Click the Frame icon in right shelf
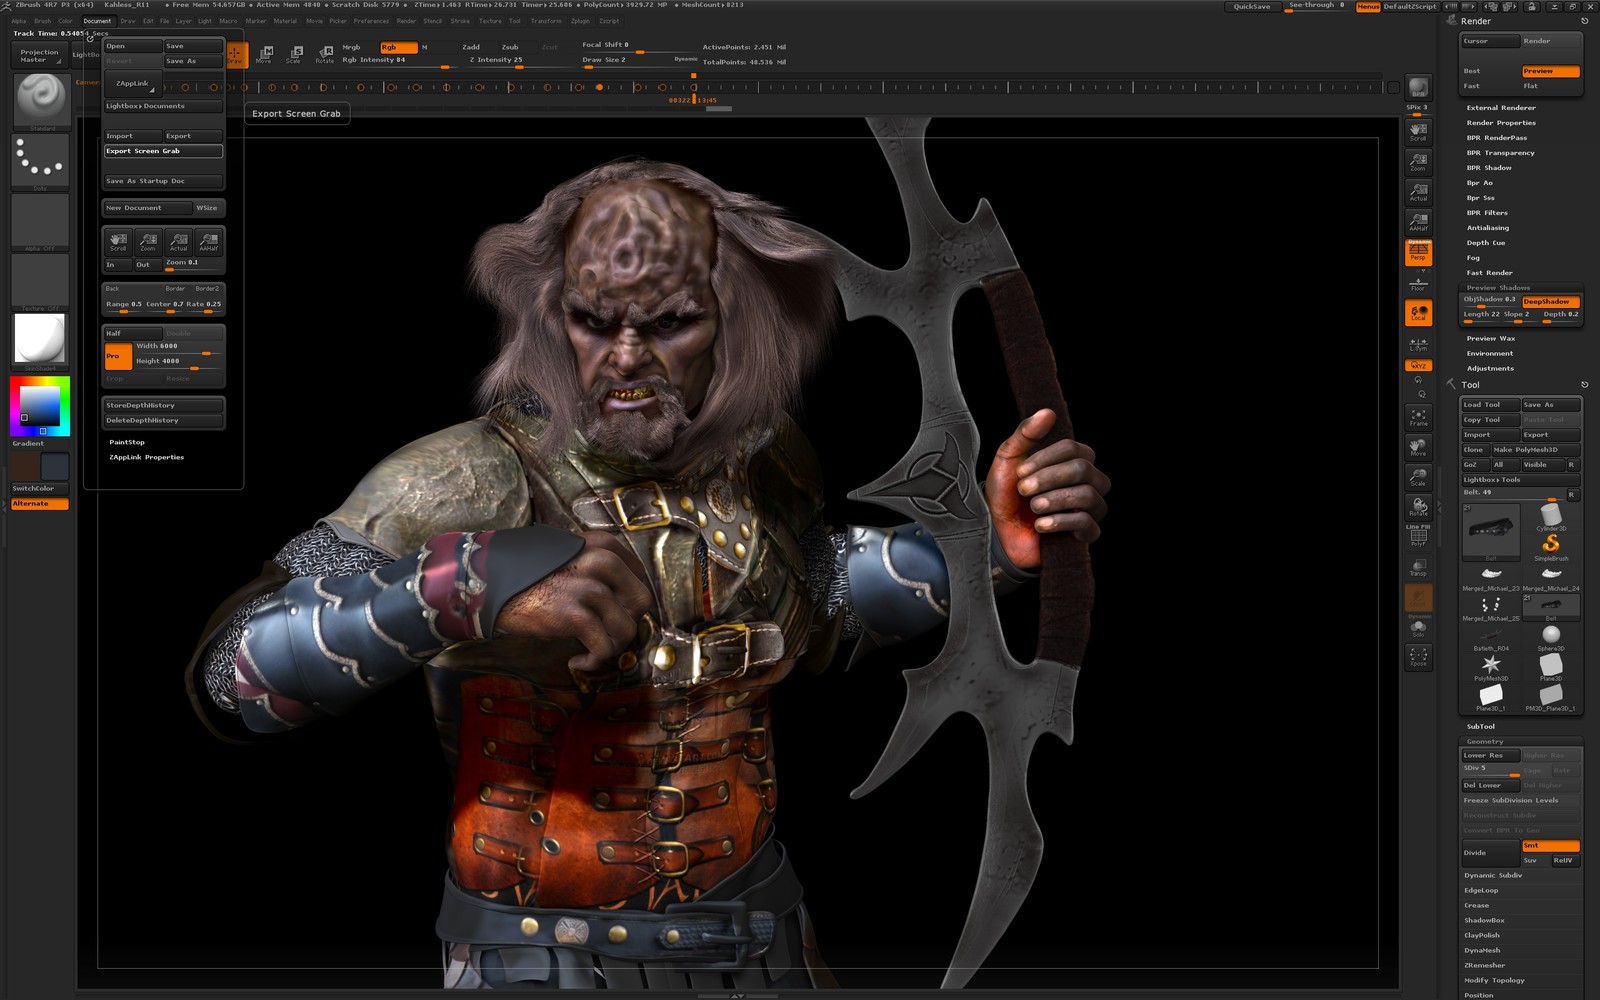 click(x=1418, y=416)
